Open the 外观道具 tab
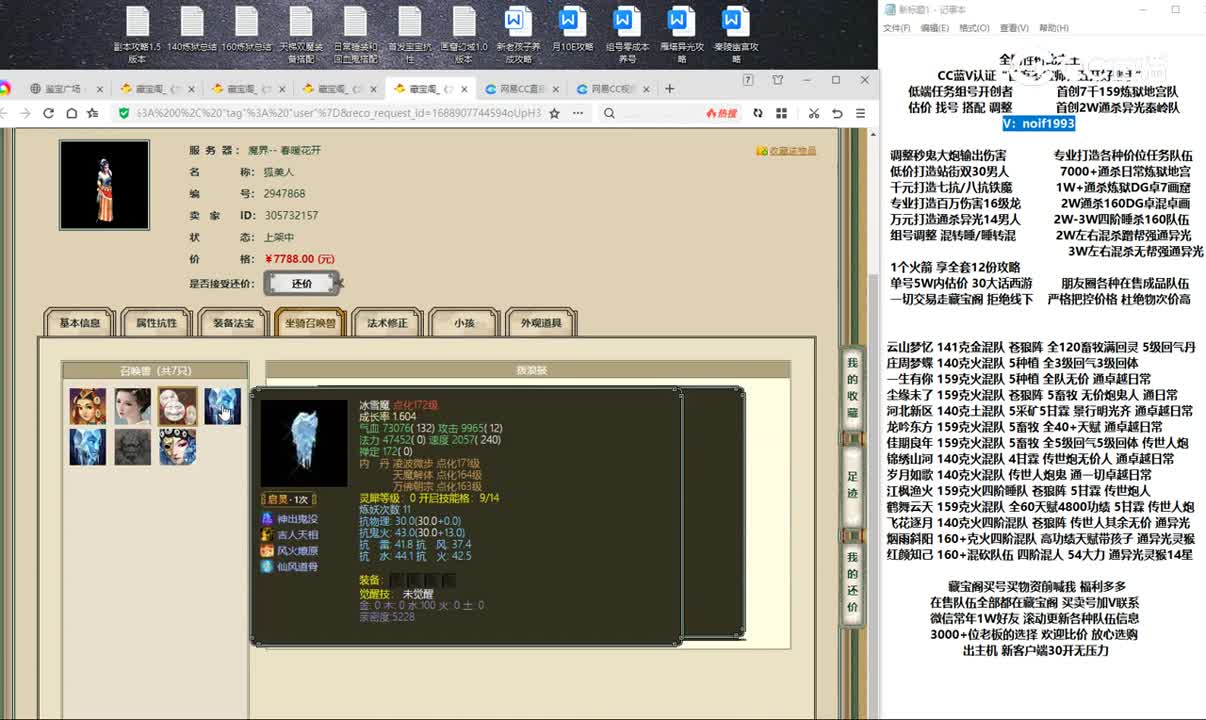The height and width of the screenshot is (720, 1206). [x=541, y=323]
